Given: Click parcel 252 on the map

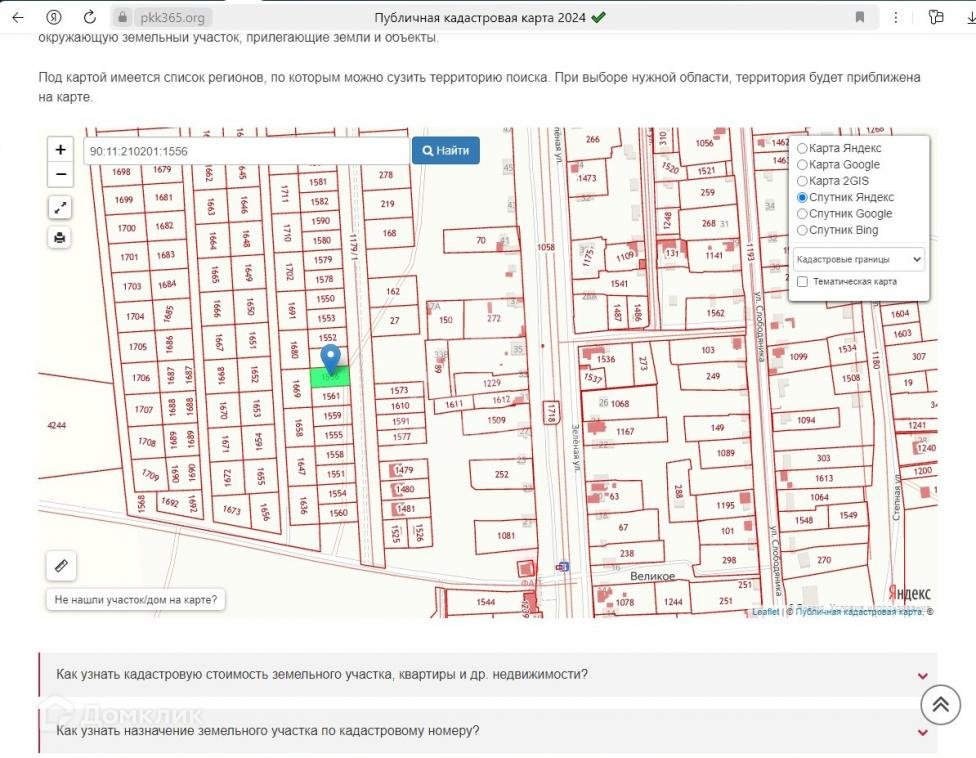Looking at the screenshot, I should point(502,474).
